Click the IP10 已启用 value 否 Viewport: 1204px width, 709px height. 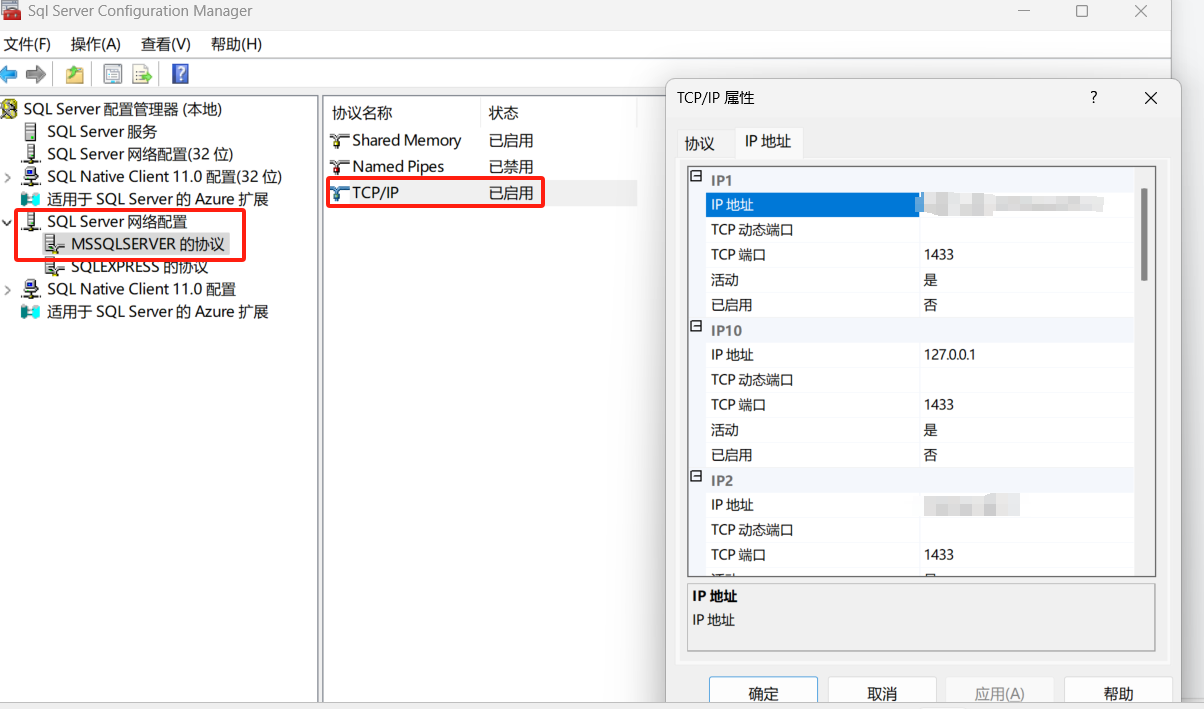coord(931,454)
